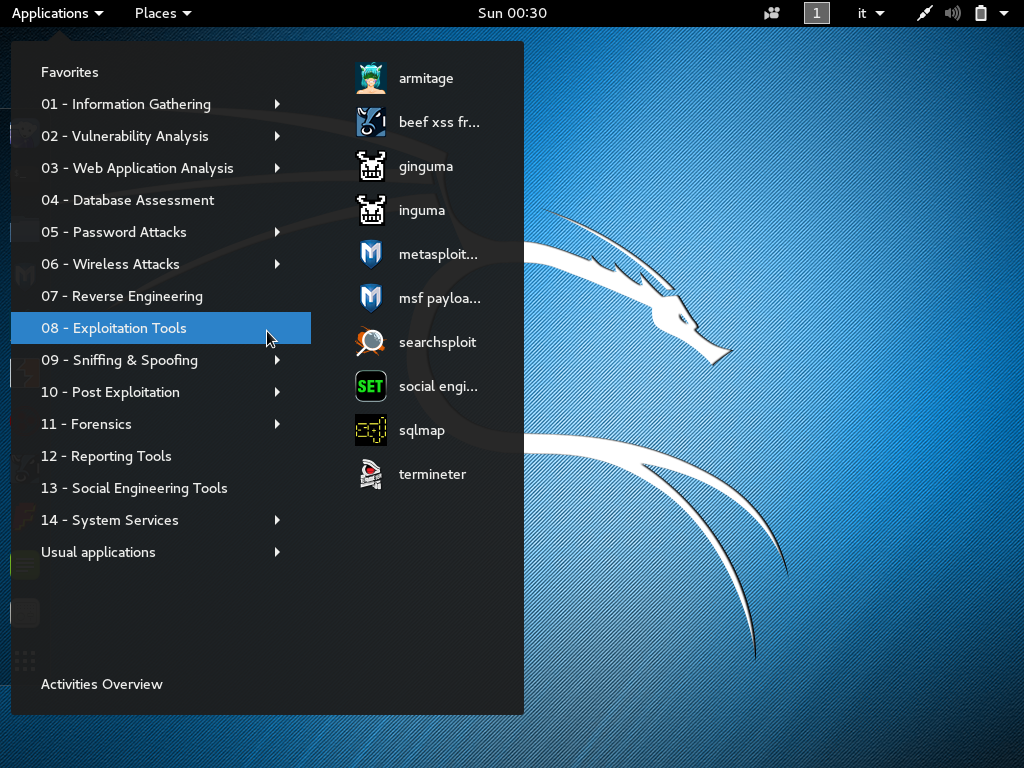Click the inguma application icon
Image resolution: width=1024 pixels, height=768 pixels.
click(371, 210)
